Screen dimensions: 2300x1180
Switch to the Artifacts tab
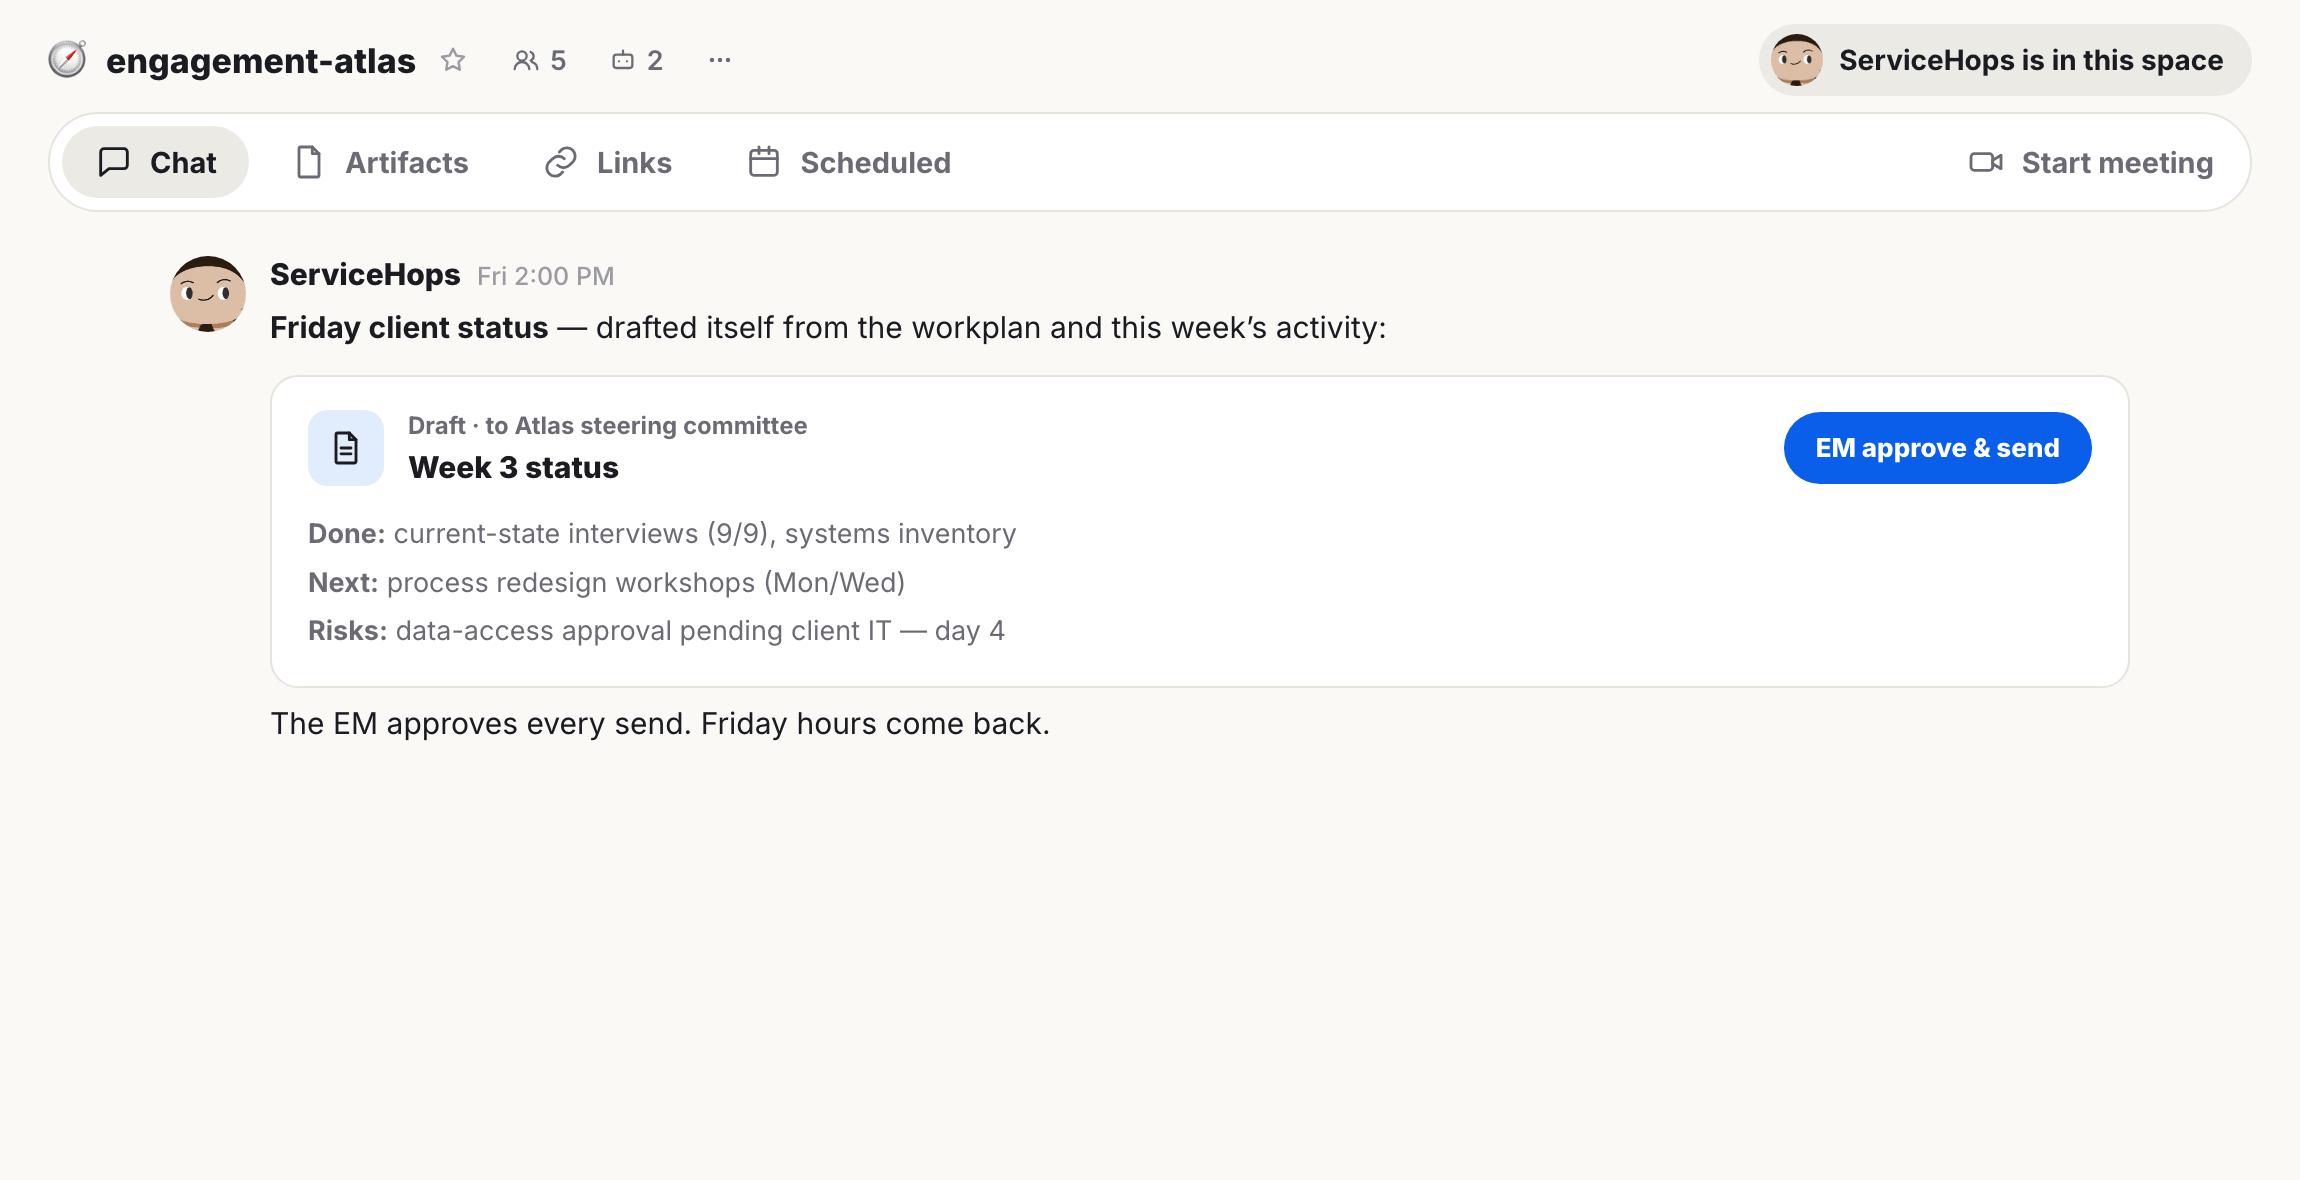(382, 162)
